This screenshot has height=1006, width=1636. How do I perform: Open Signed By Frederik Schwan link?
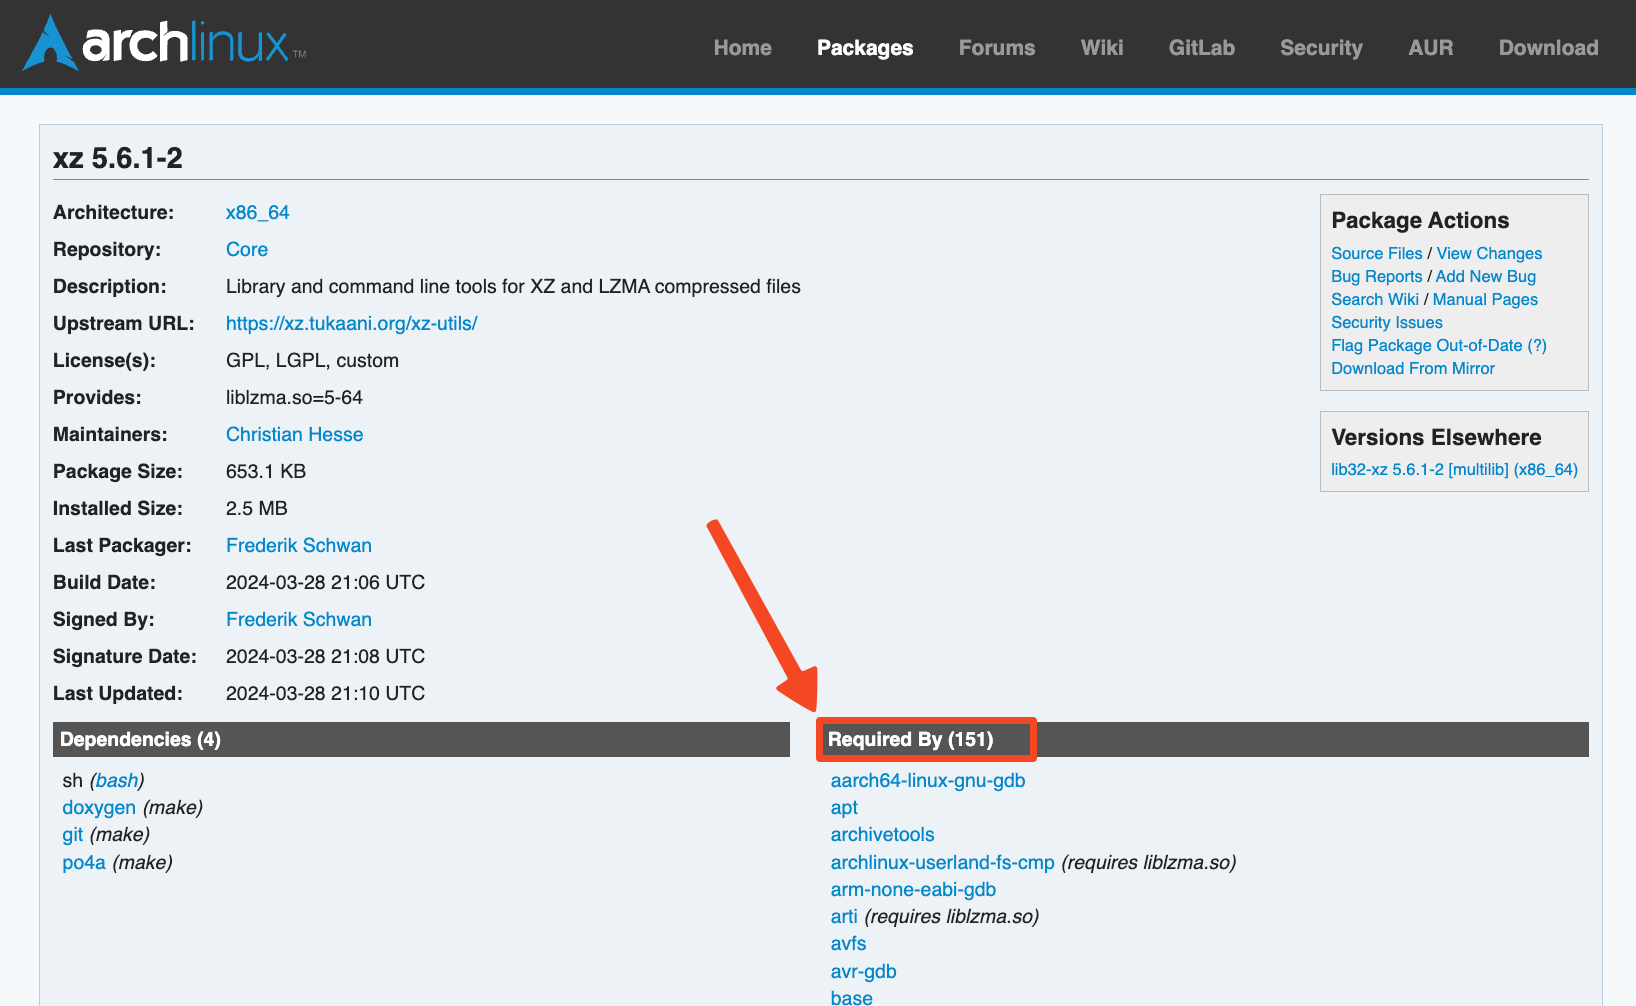pos(299,620)
